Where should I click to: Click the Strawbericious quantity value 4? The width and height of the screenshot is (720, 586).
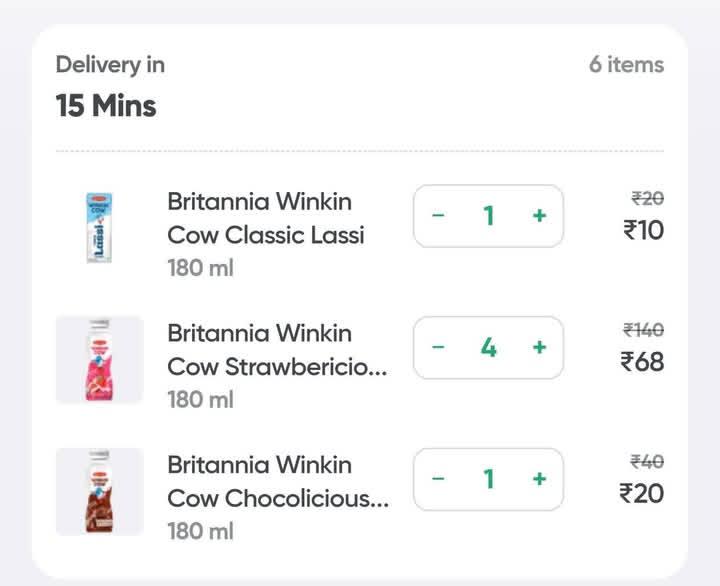[489, 347]
